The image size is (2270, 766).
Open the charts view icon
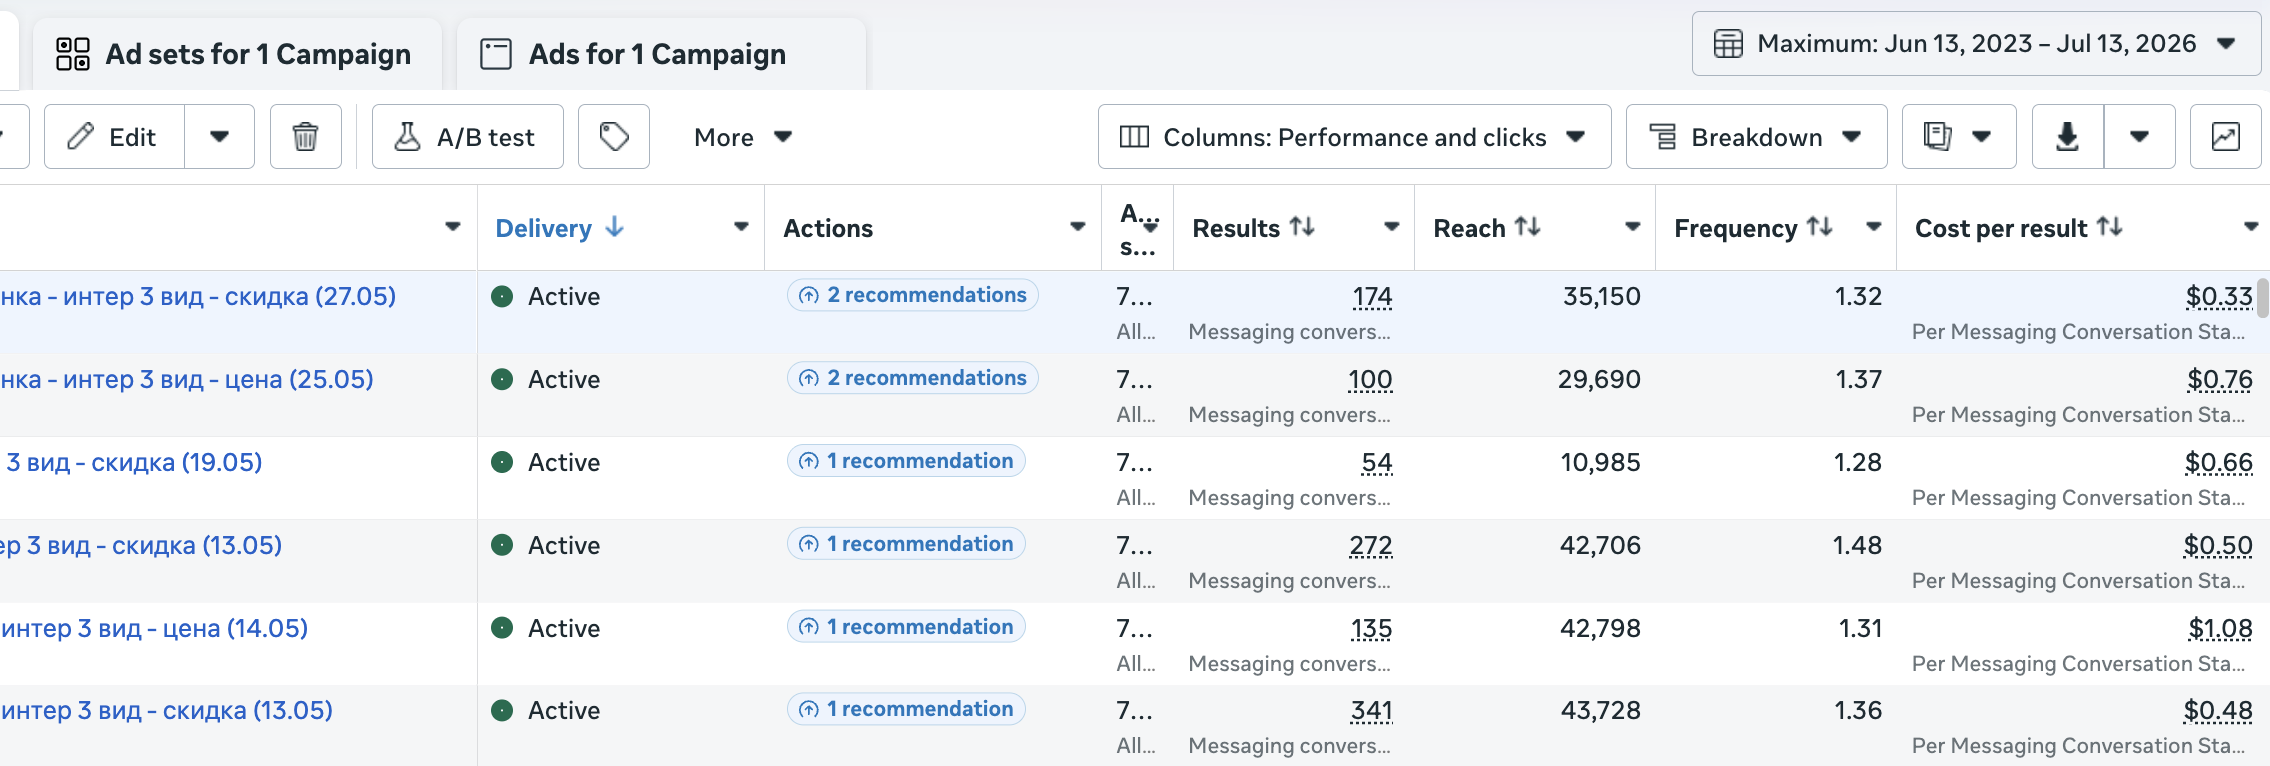pos(2225,137)
